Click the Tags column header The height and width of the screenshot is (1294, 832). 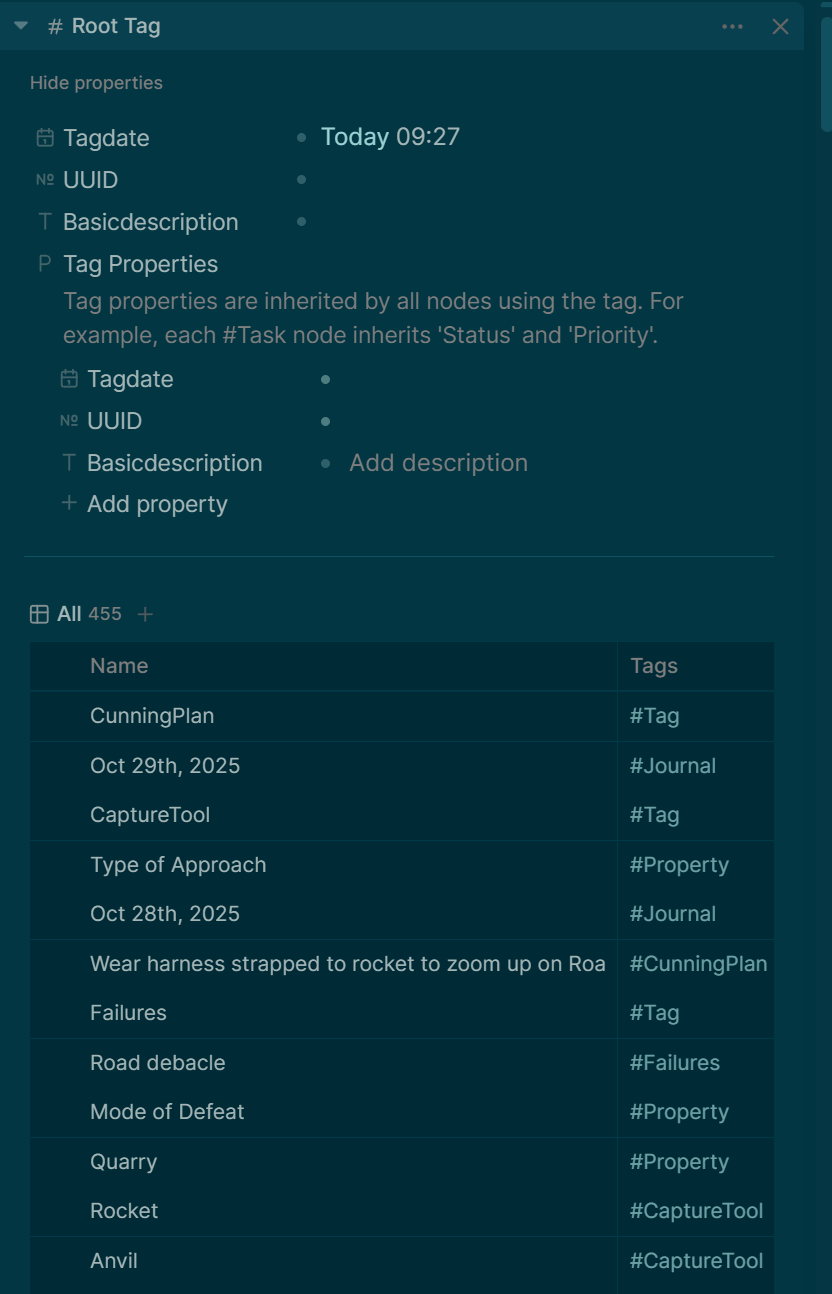coord(654,666)
